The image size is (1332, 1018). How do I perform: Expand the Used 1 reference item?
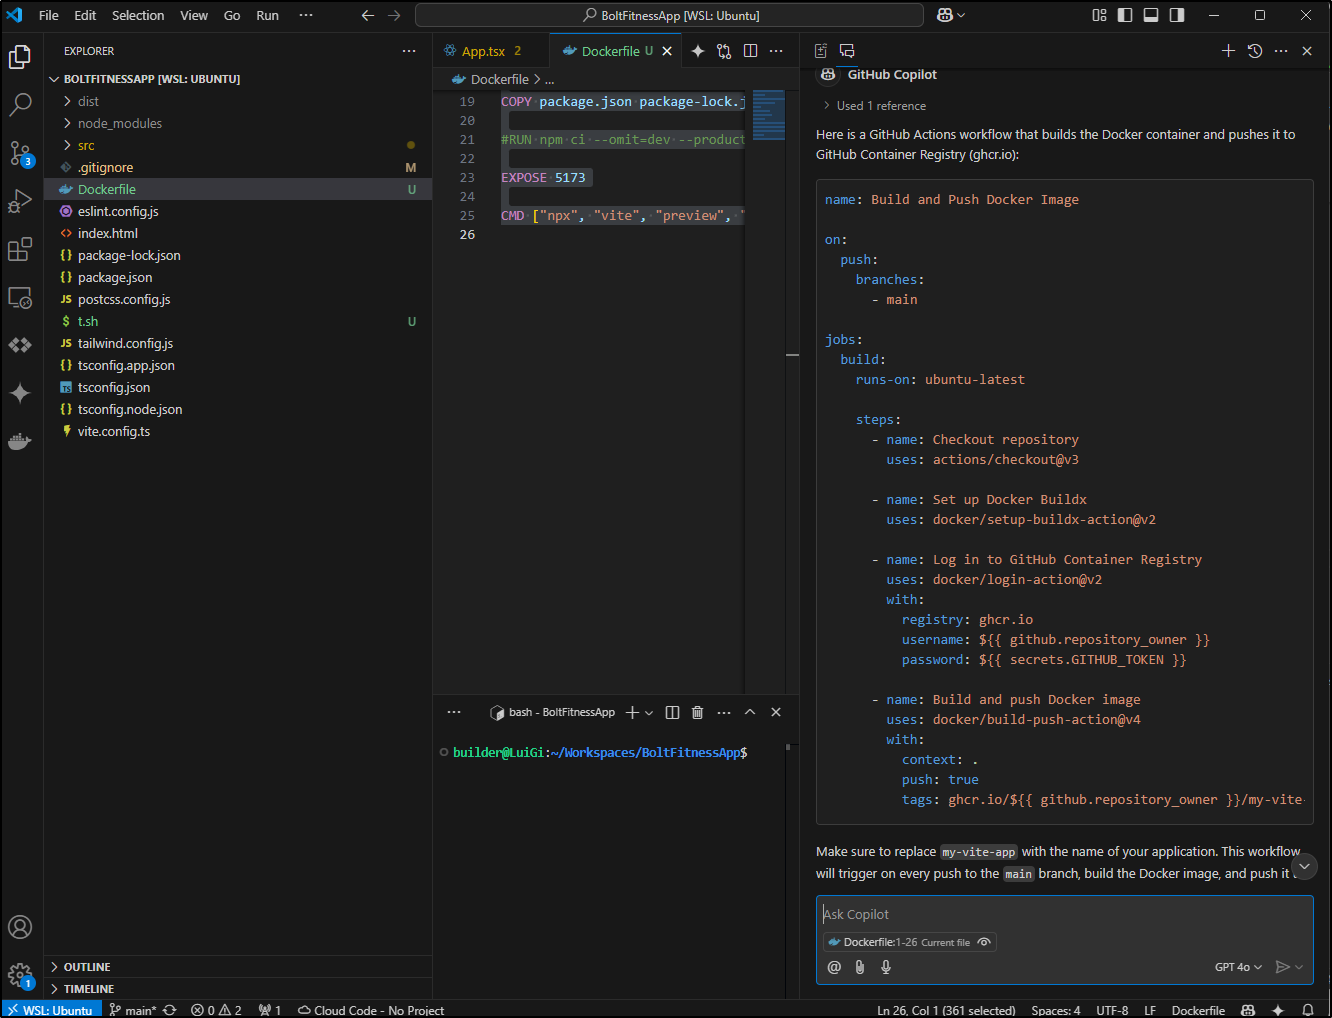[874, 106]
